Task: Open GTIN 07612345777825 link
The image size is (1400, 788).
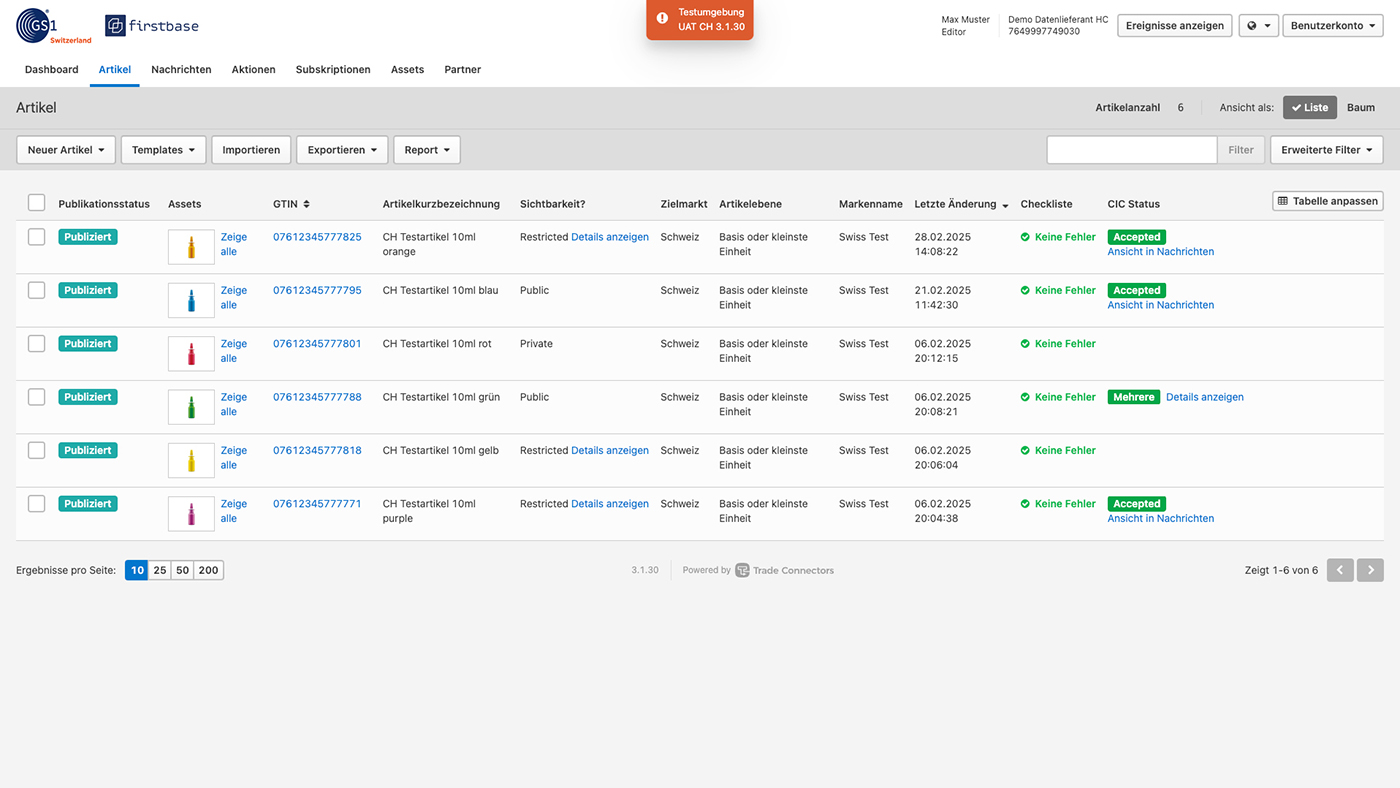Action: coord(317,237)
